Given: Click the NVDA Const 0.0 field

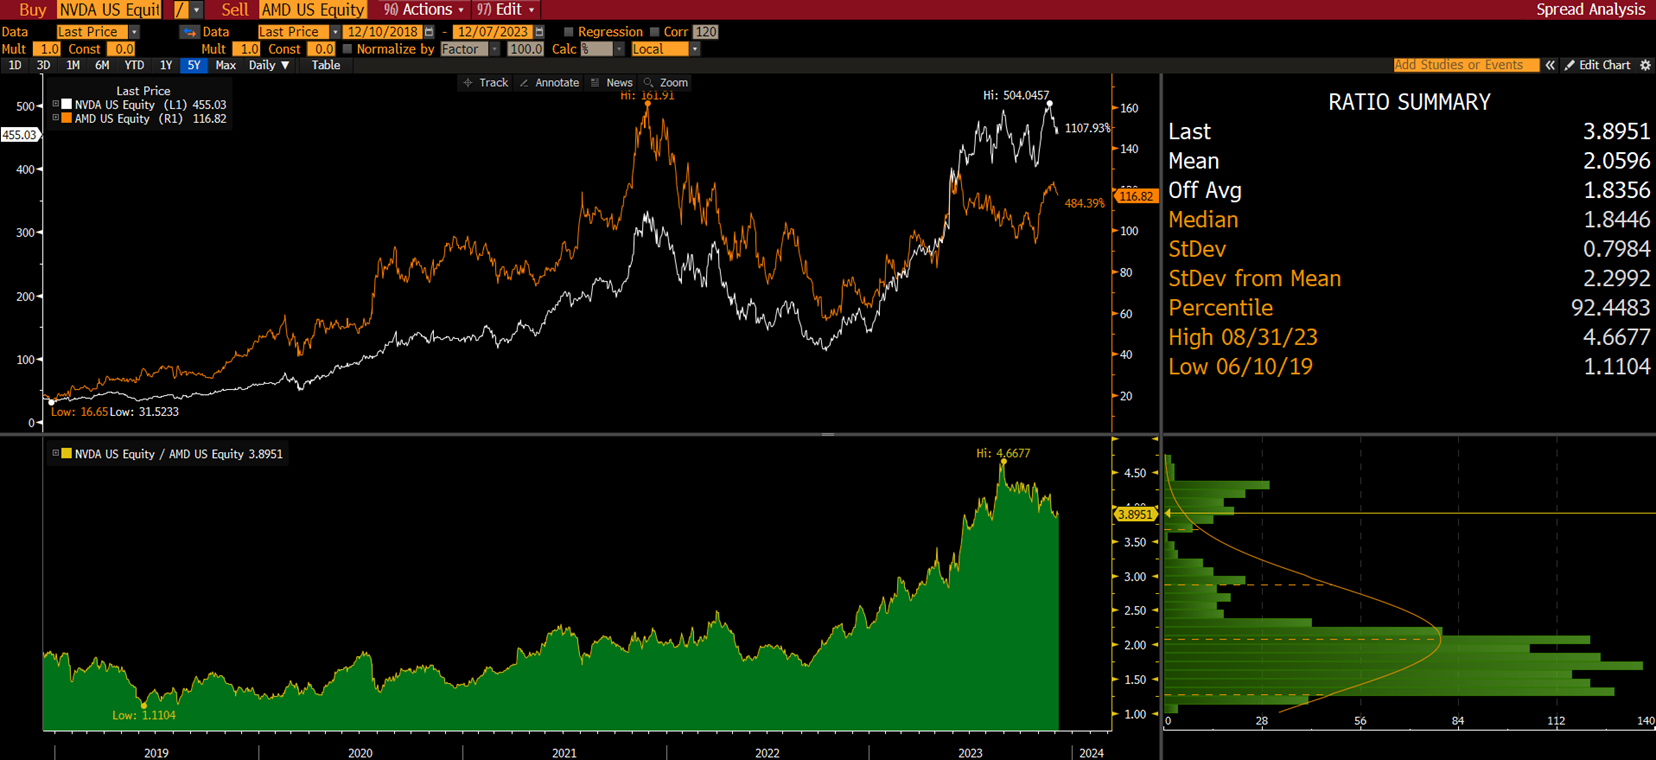Looking at the screenshot, I should (x=122, y=49).
